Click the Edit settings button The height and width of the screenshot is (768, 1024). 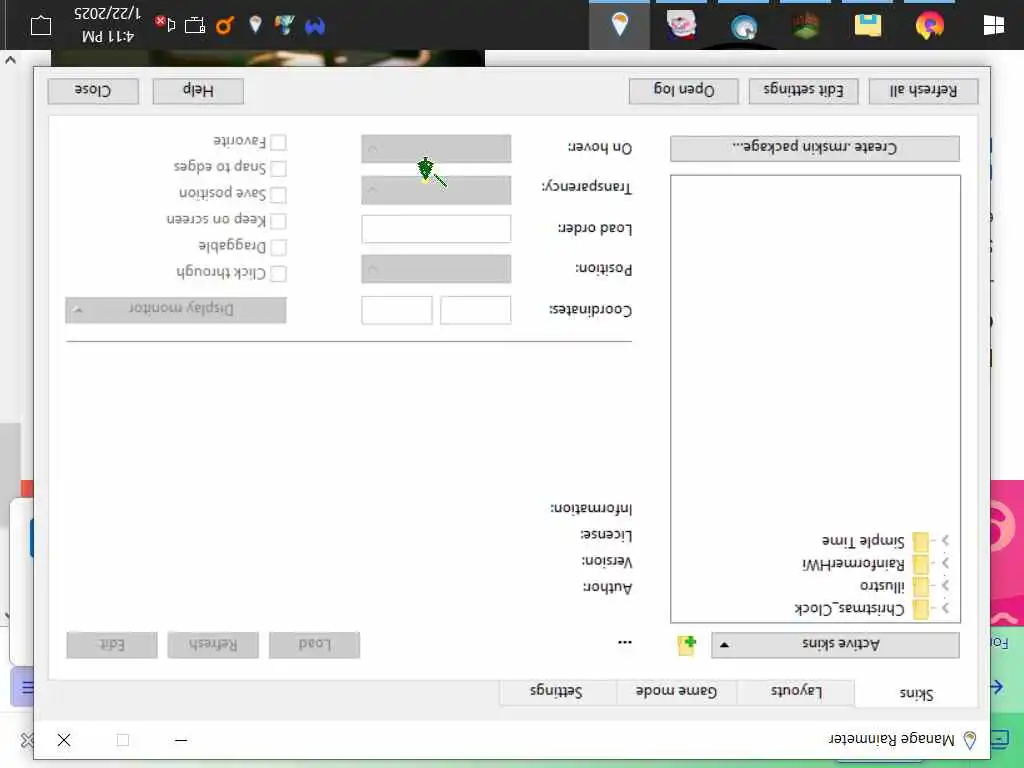click(x=803, y=91)
